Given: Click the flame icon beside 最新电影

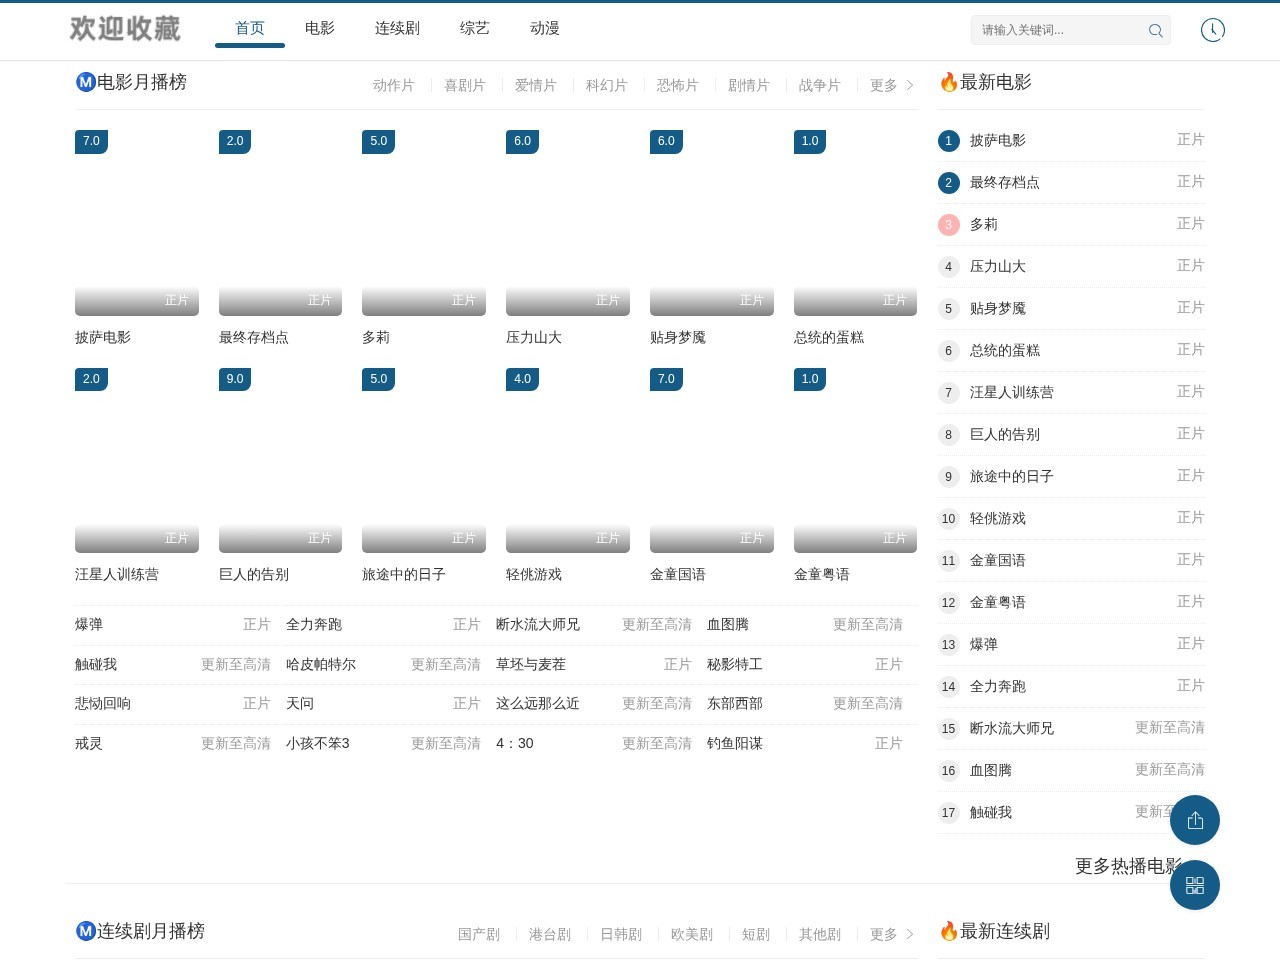Looking at the screenshot, I should [948, 82].
